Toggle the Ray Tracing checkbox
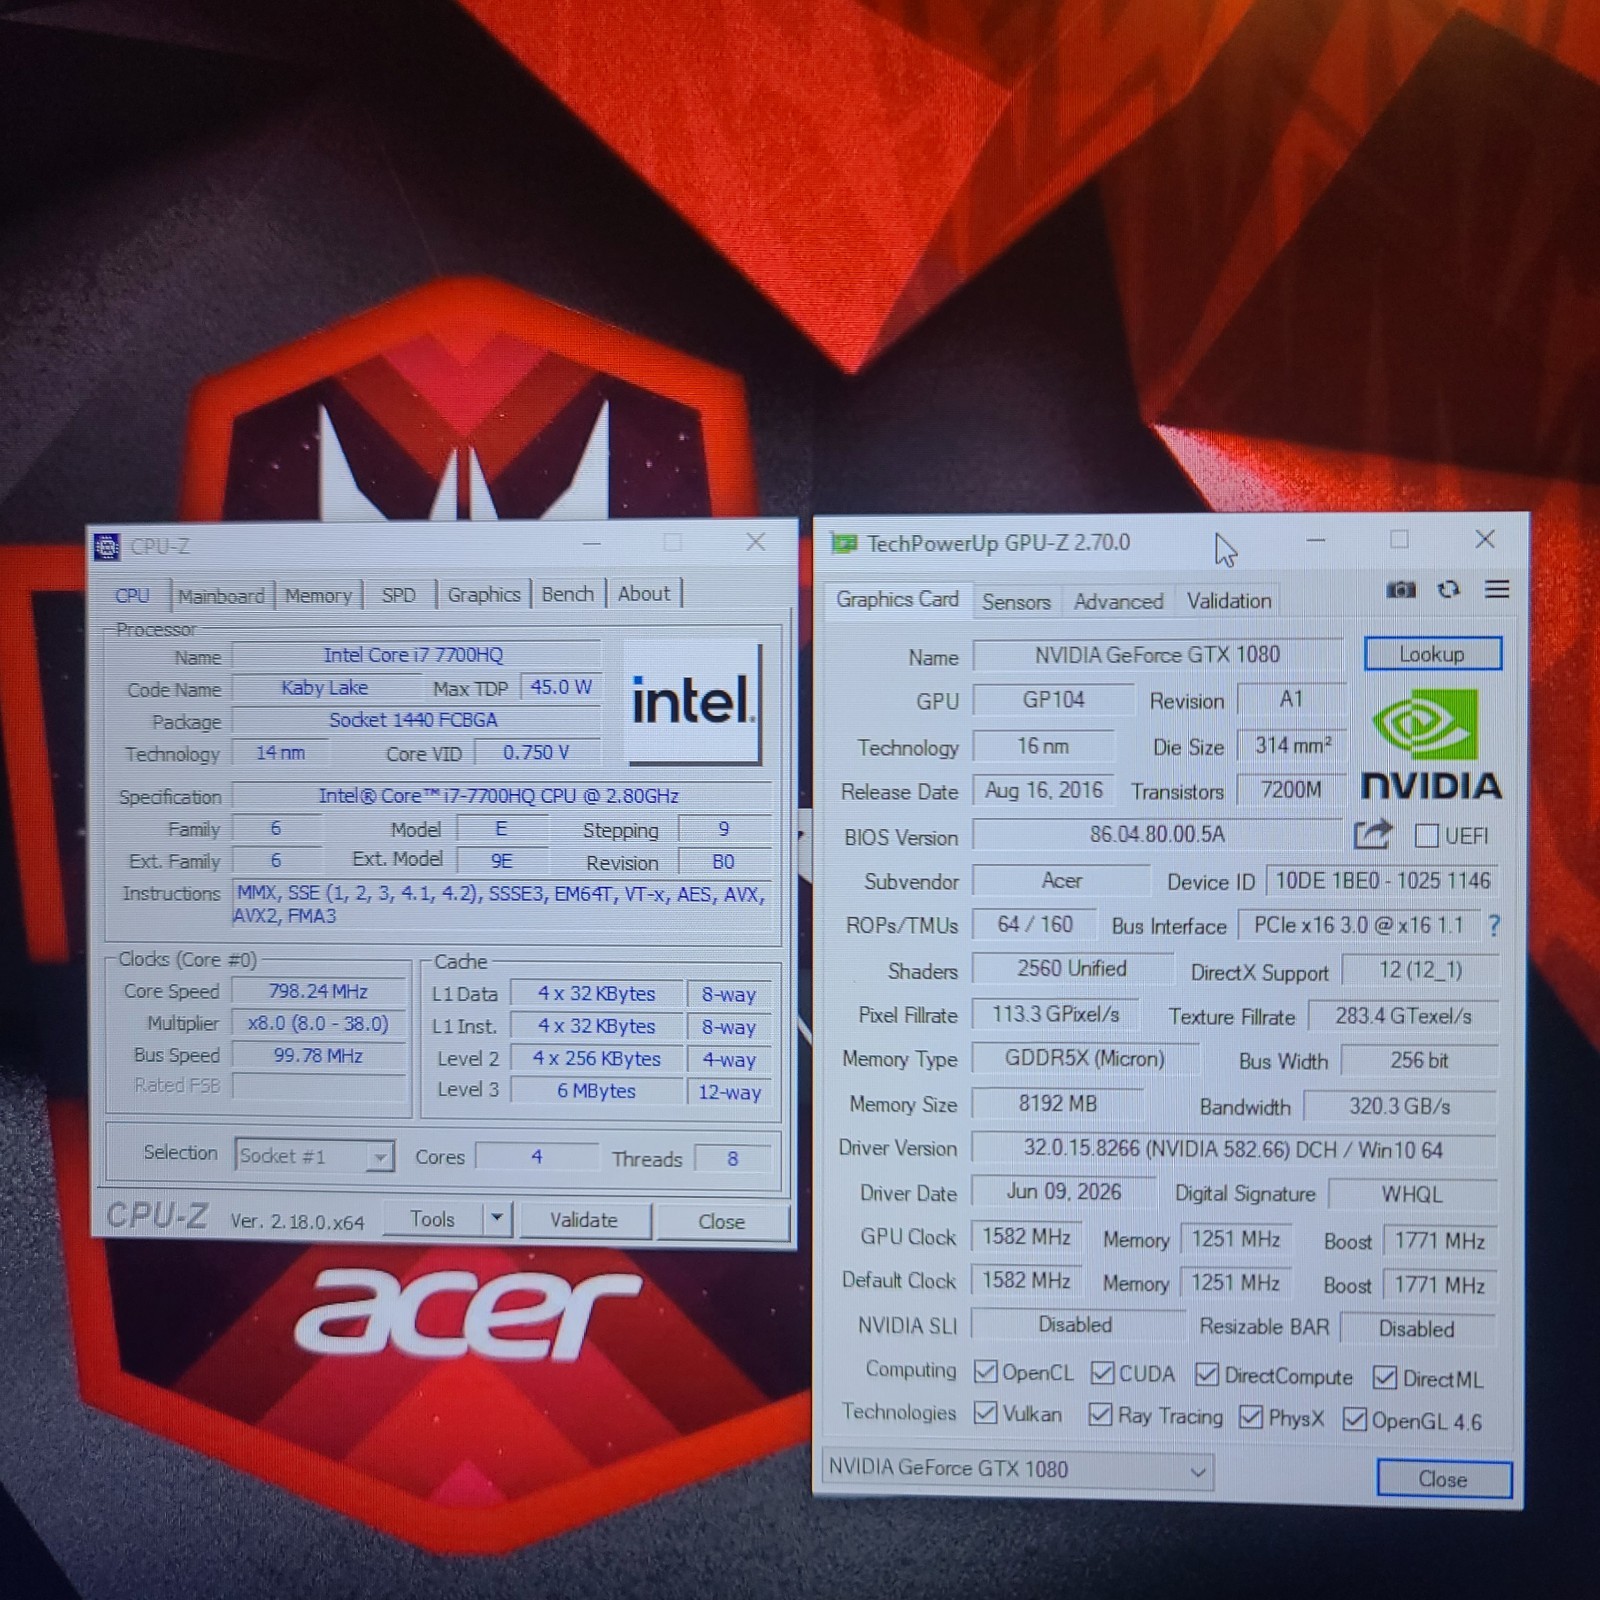The height and width of the screenshot is (1600, 1600). pyautogui.click(x=1100, y=1414)
